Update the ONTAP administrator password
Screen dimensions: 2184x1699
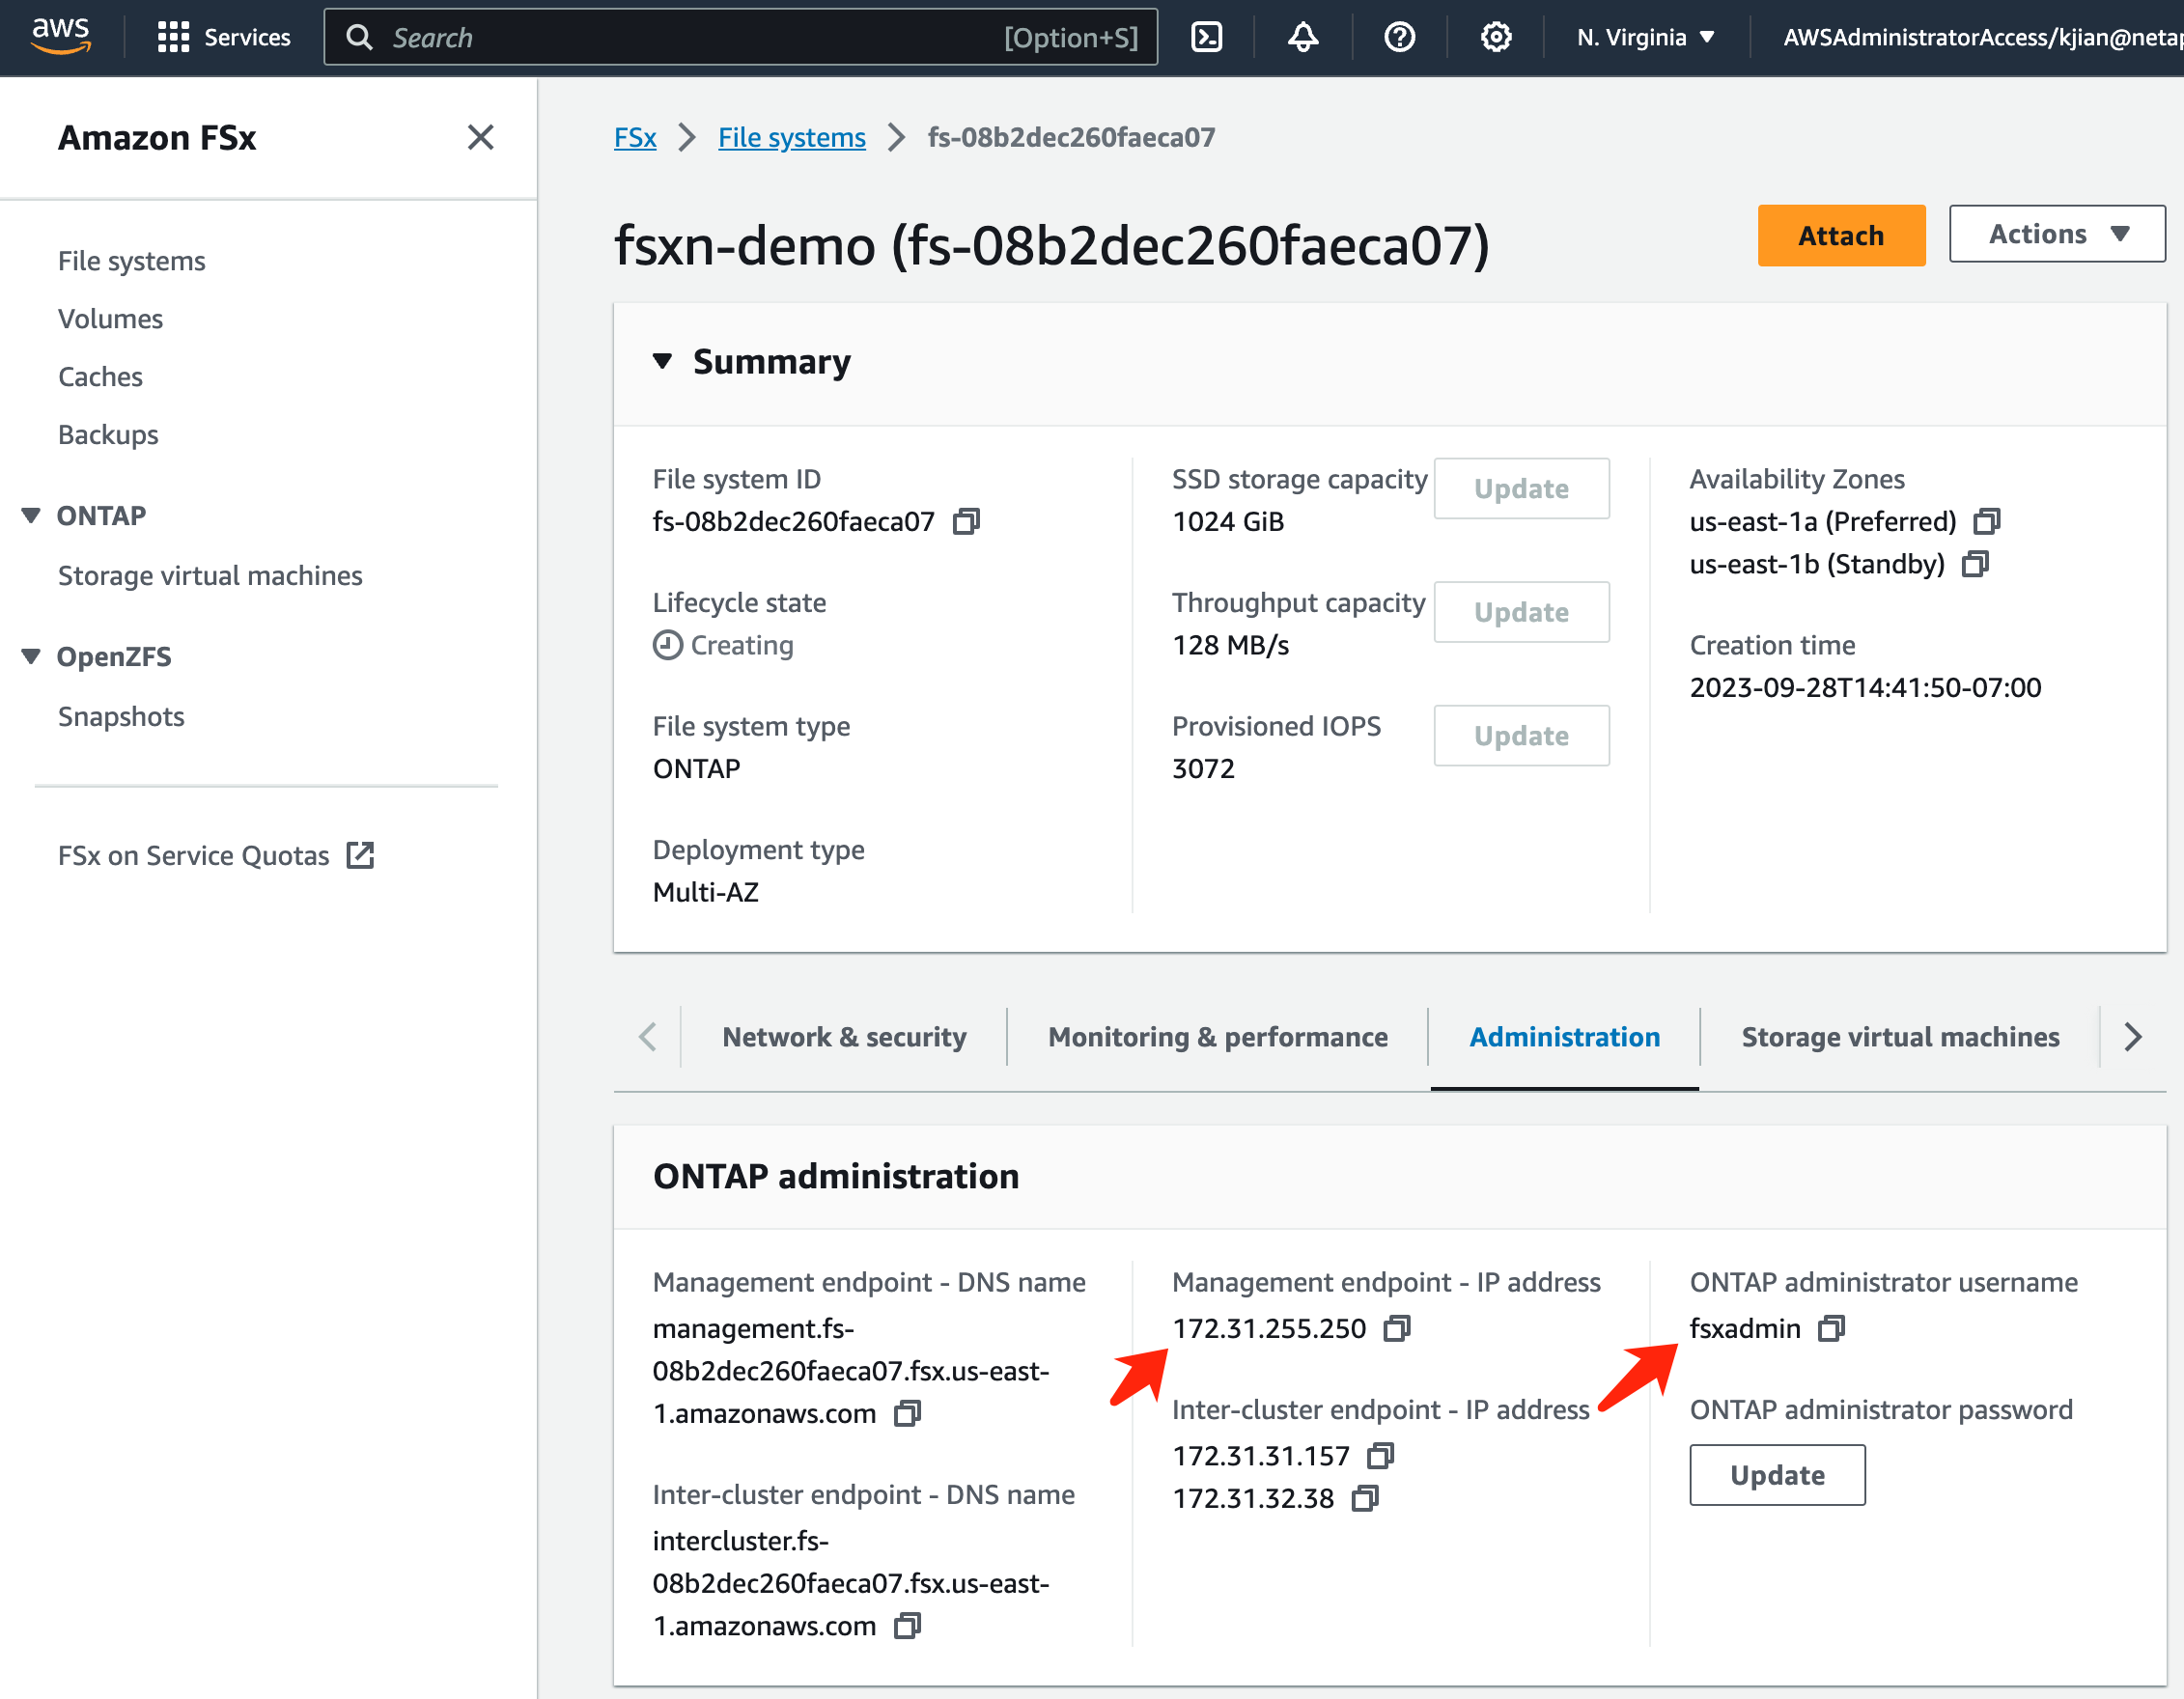pyautogui.click(x=1777, y=1475)
